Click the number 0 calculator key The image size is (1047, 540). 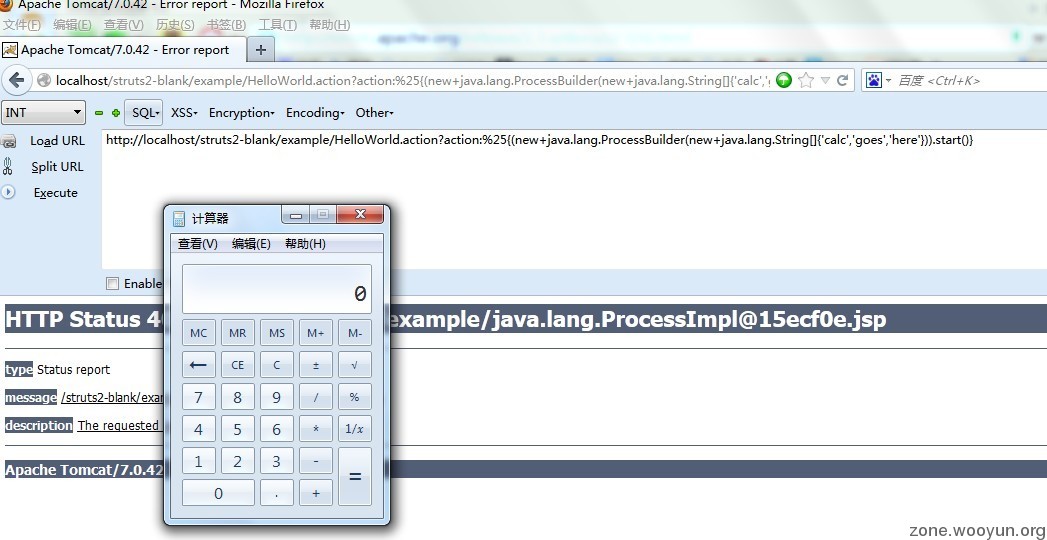218,493
